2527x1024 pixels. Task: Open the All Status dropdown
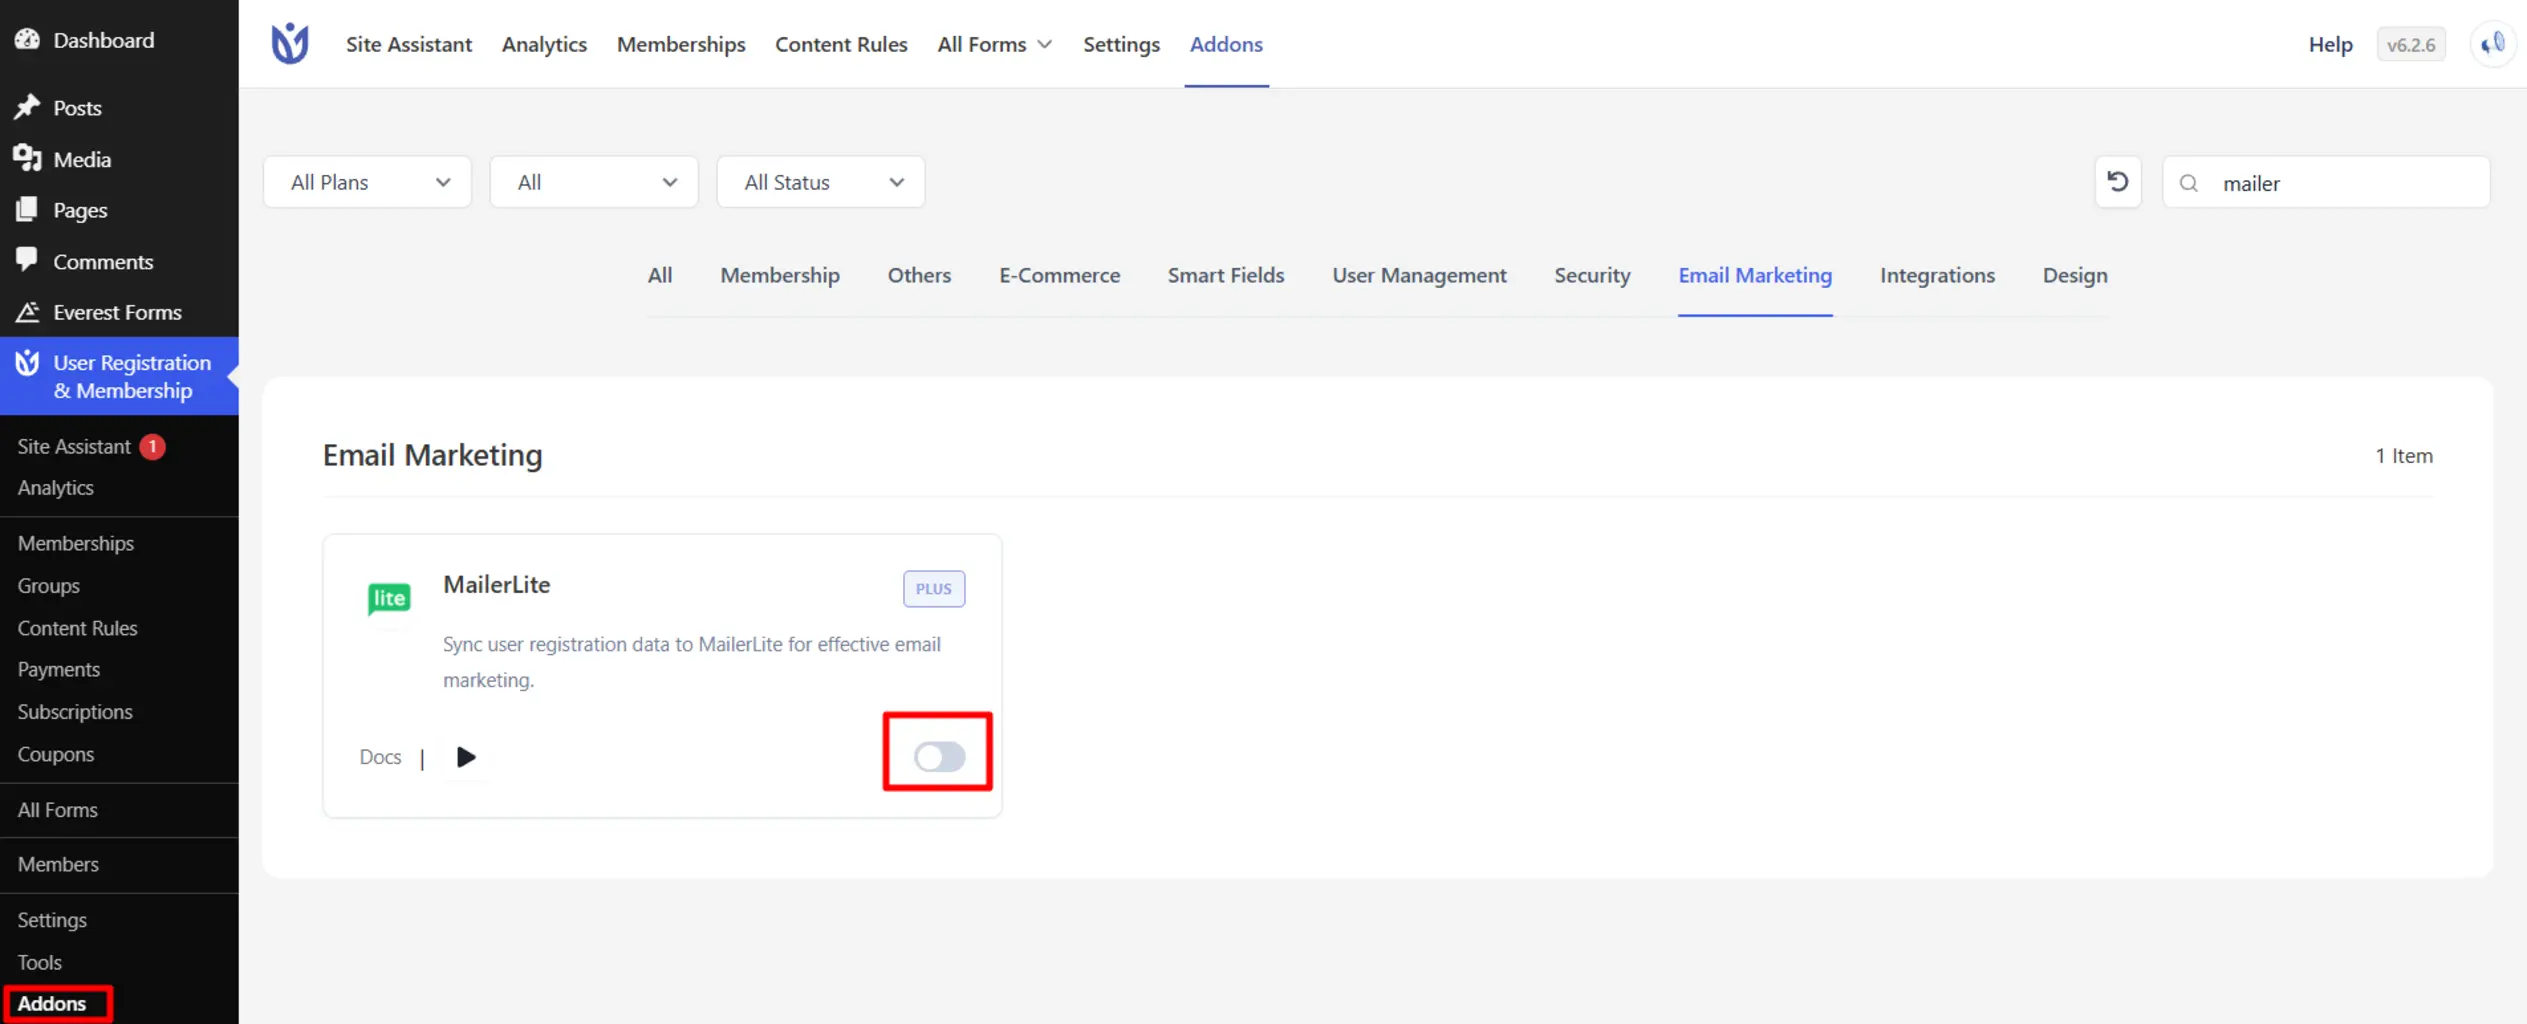coord(821,182)
